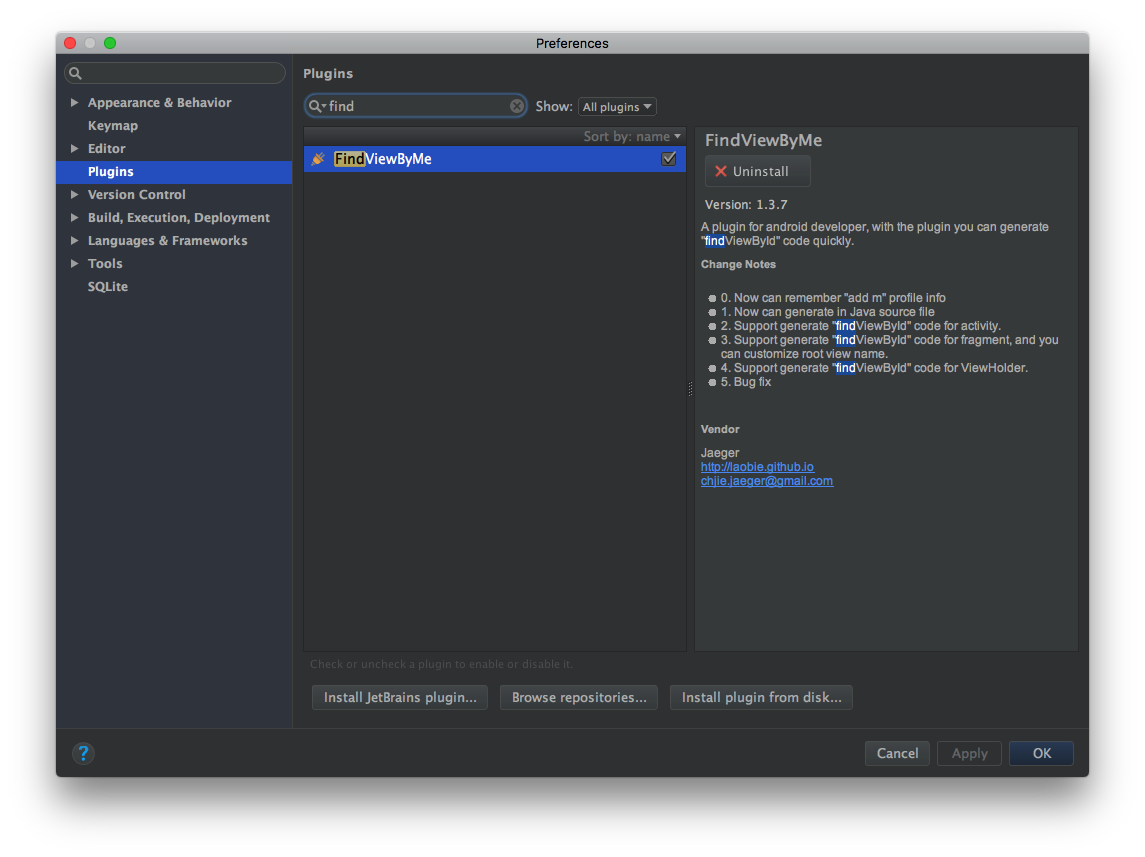The image size is (1145, 857).
Task: Click the settings search magnifier icon
Action: point(76,74)
